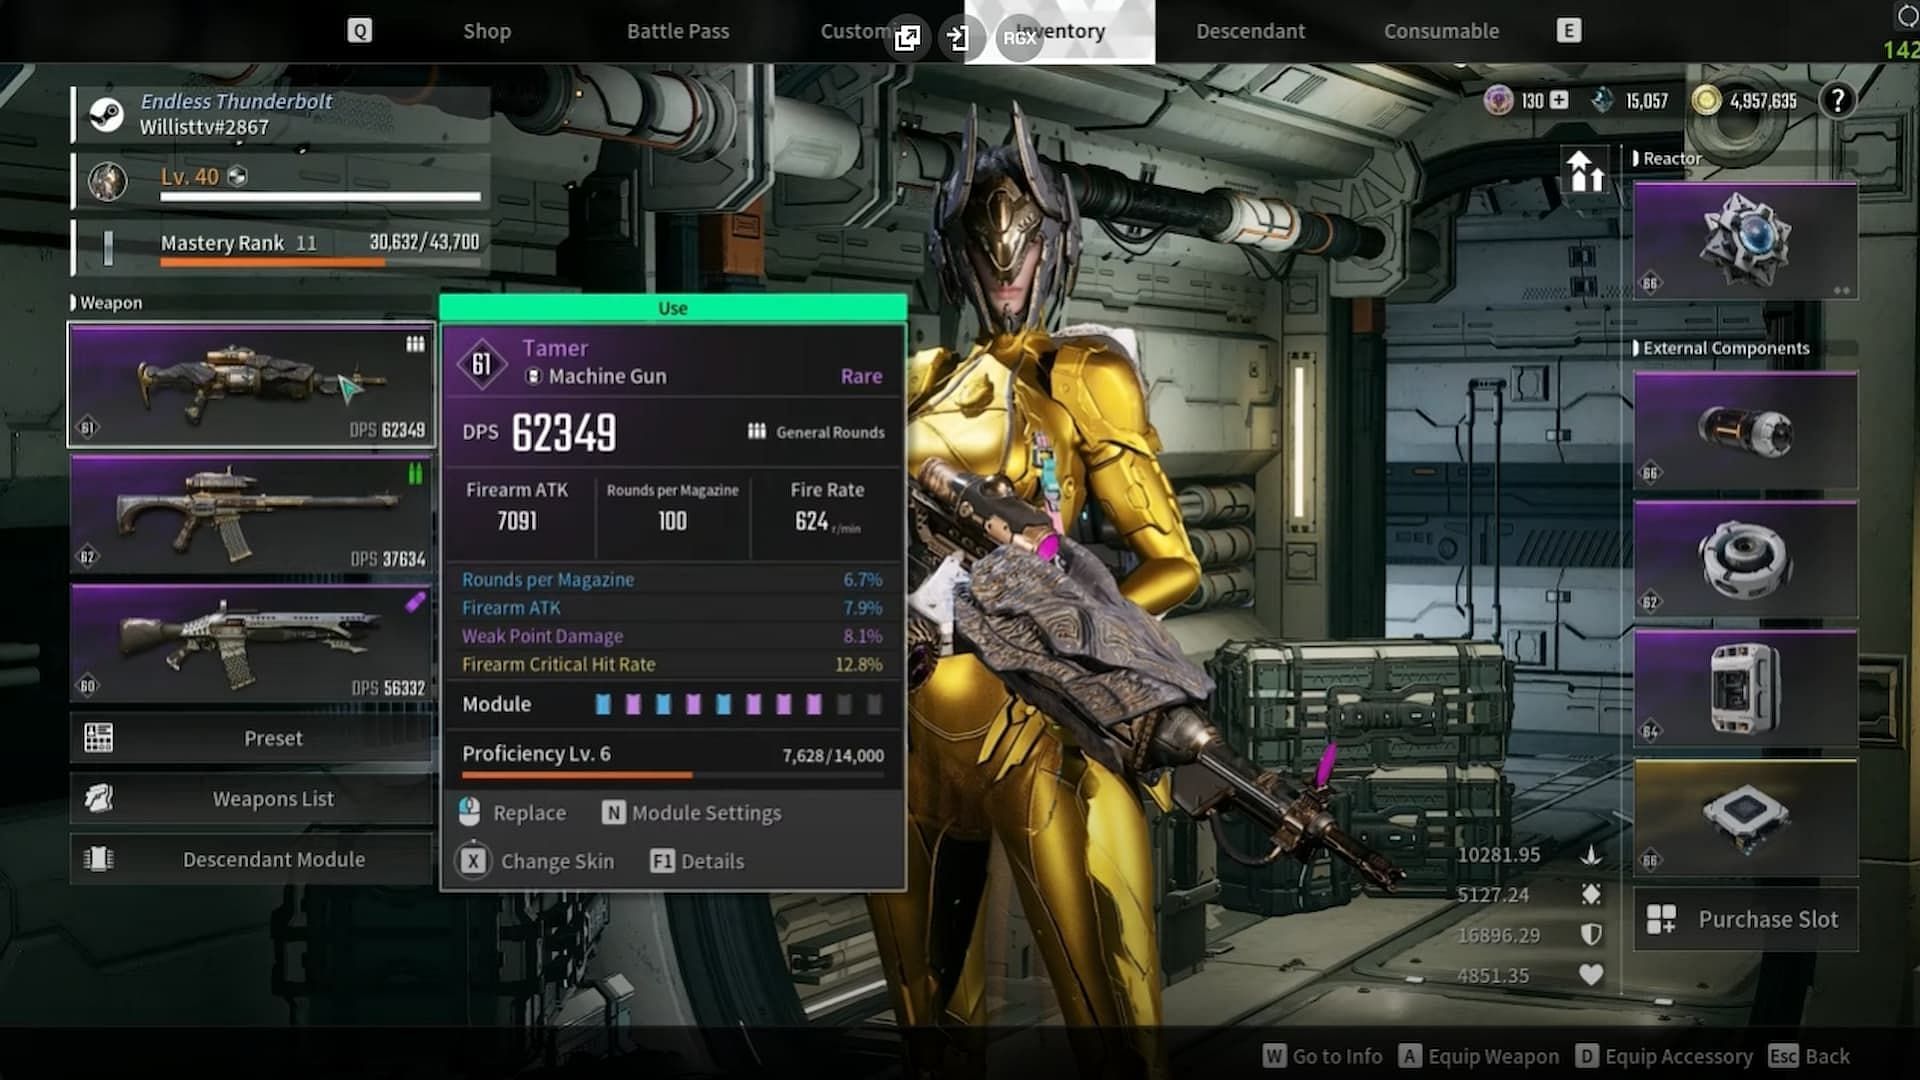Open the Shop tab
Image resolution: width=1920 pixels, height=1080 pixels.
pos(487,29)
